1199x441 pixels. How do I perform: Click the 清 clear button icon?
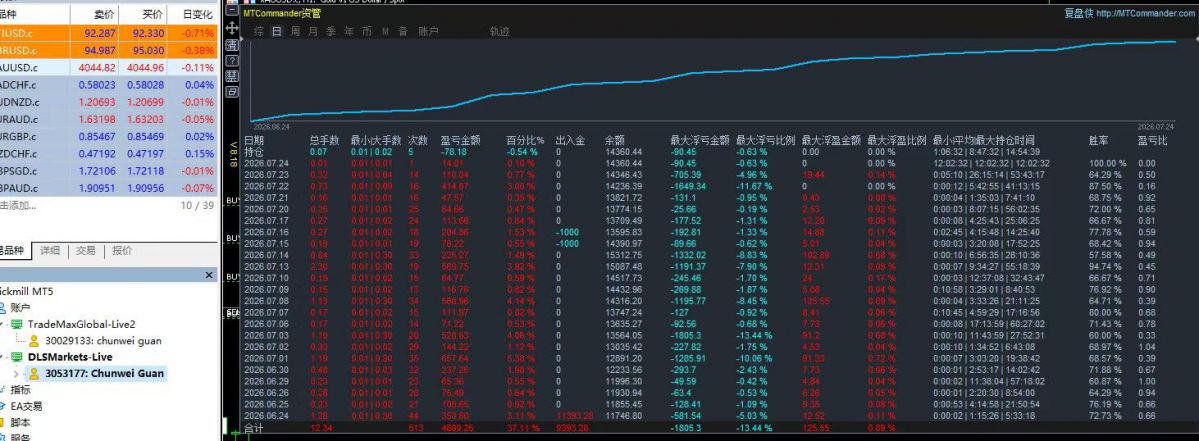(x=232, y=45)
